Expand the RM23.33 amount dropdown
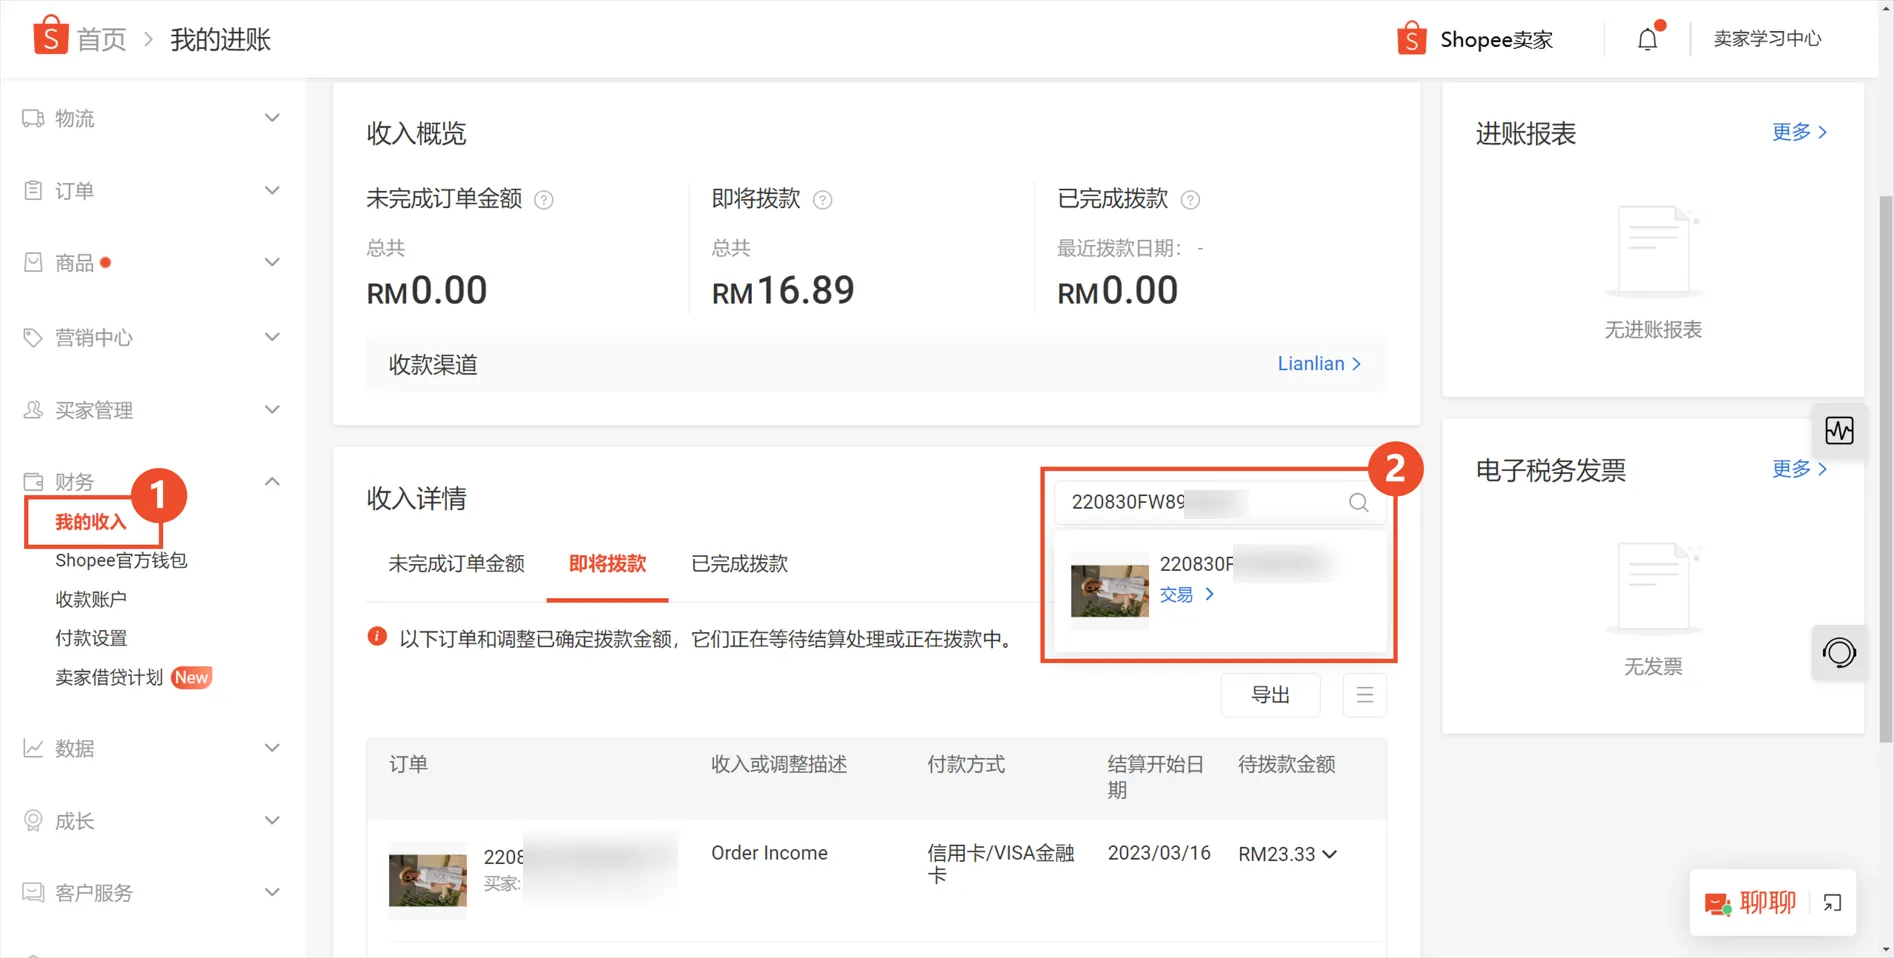1894x958 pixels. [1330, 854]
